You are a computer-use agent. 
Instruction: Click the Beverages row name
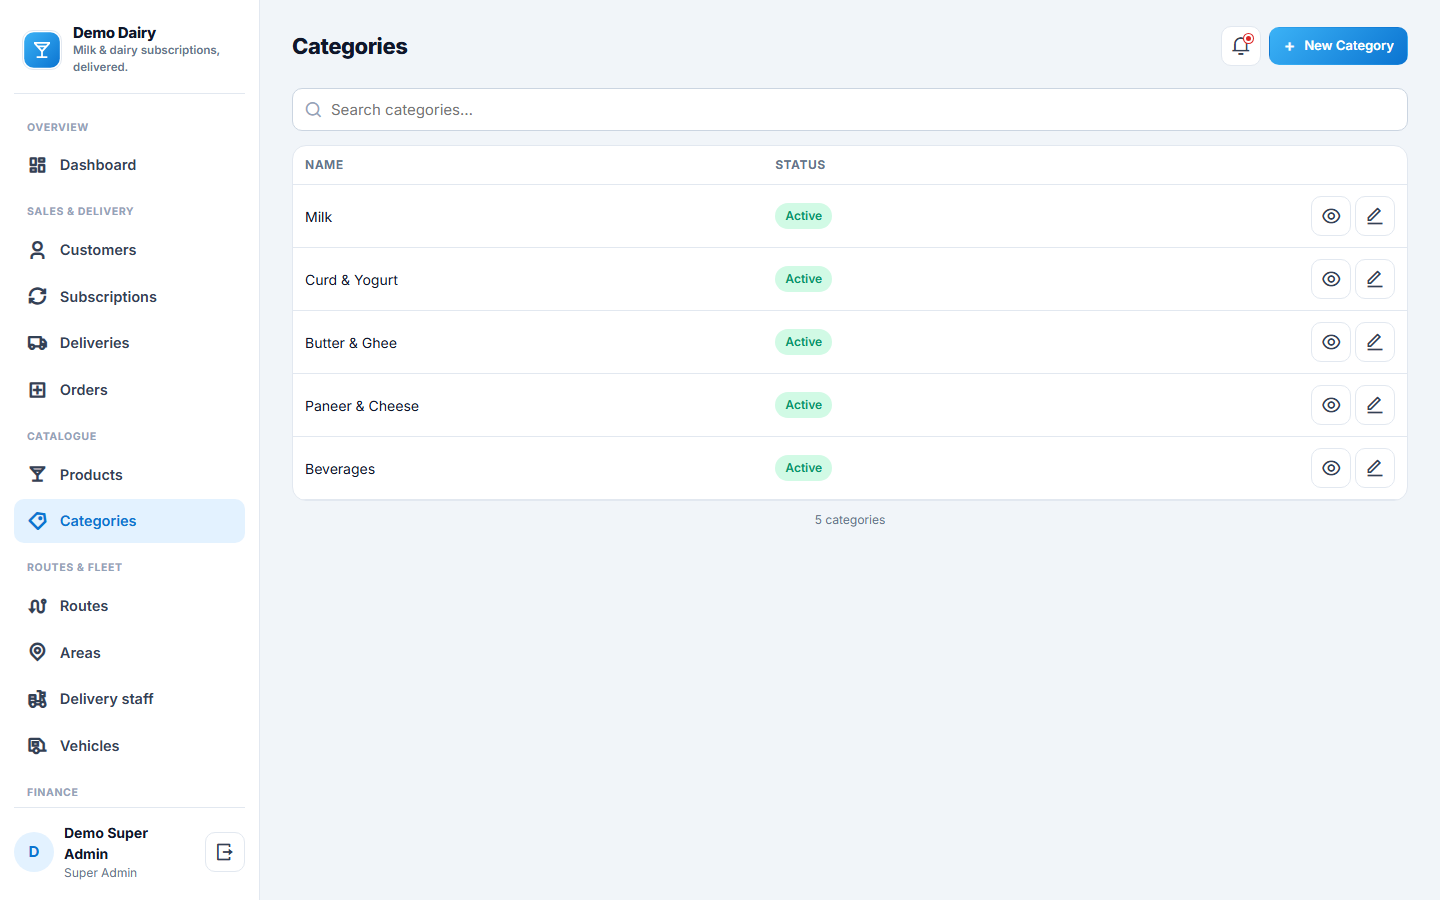(340, 469)
